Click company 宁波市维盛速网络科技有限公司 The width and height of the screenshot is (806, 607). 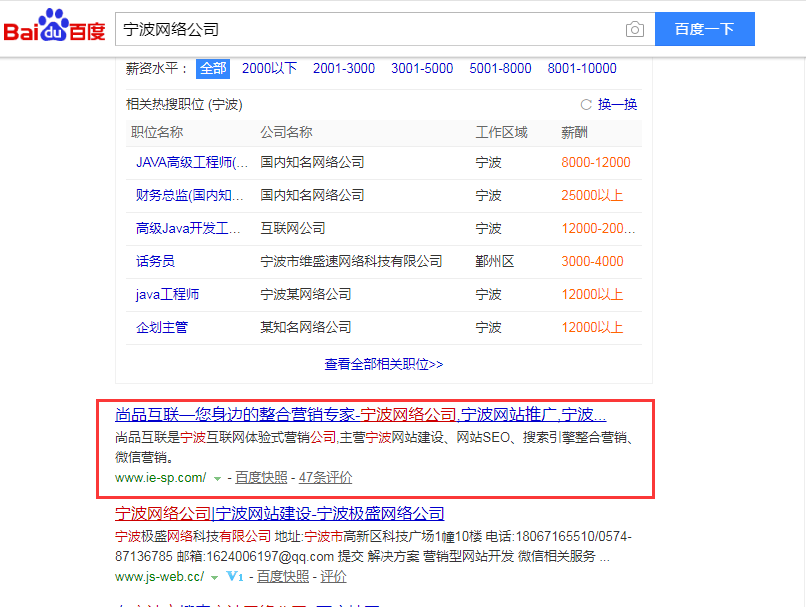351,261
